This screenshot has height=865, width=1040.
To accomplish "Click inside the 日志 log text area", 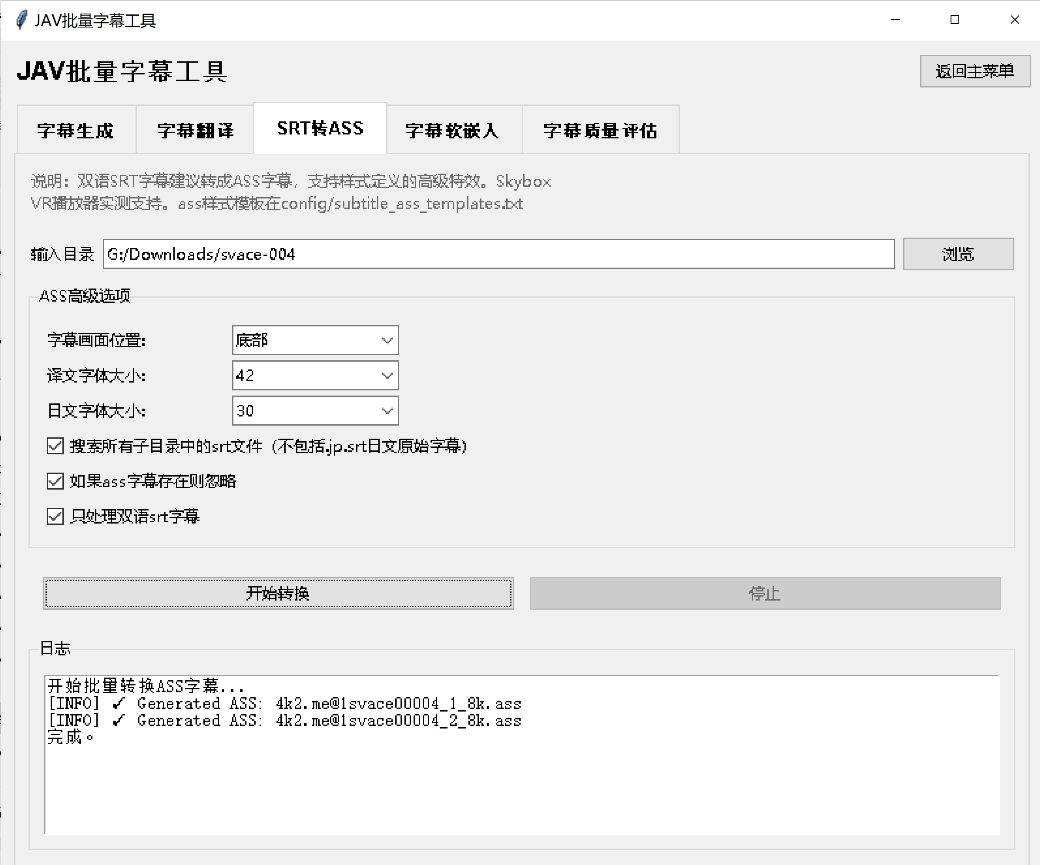I will tap(522, 755).
